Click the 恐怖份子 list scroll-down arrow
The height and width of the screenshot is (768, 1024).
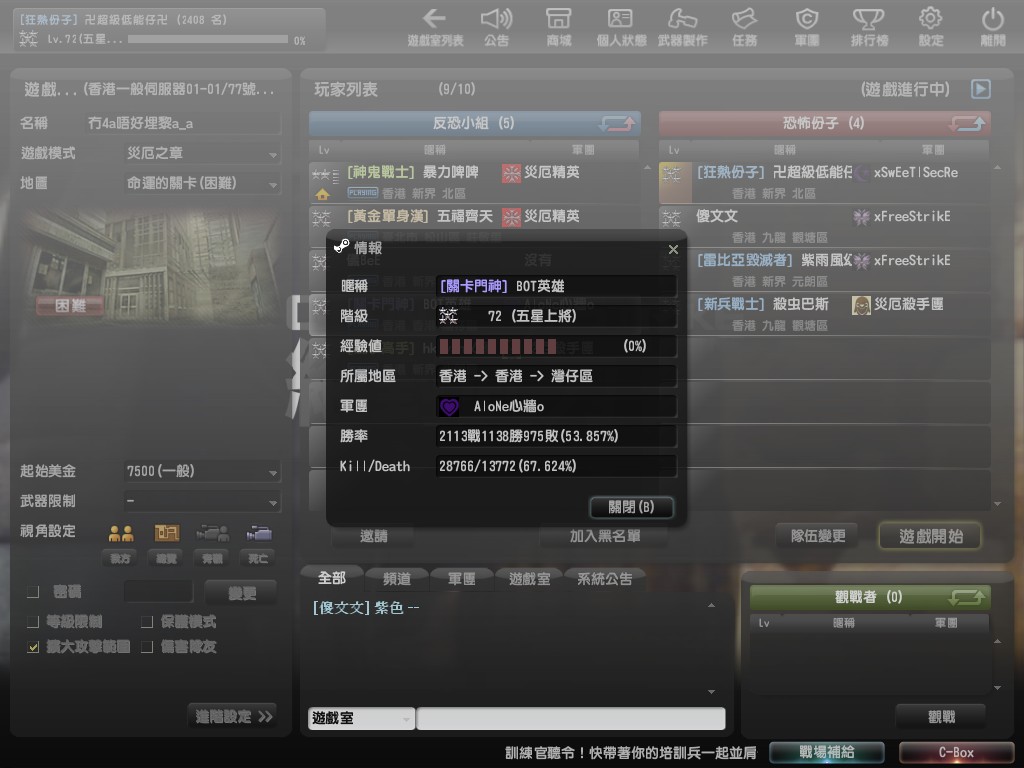click(x=997, y=504)
